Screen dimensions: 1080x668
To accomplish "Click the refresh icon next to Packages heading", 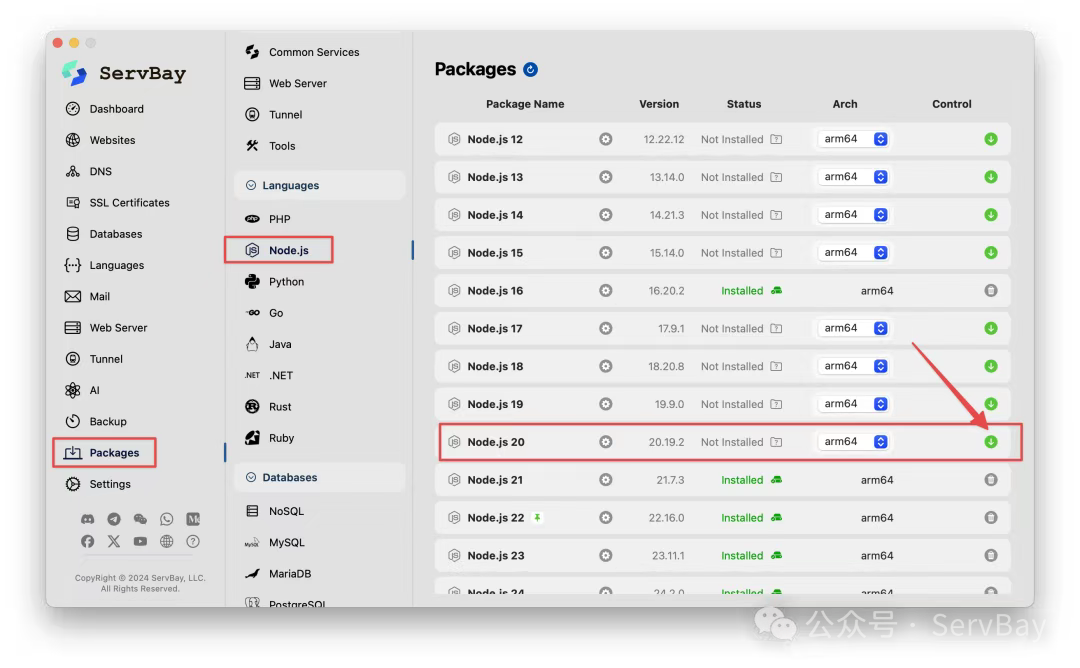I will 530,70.
